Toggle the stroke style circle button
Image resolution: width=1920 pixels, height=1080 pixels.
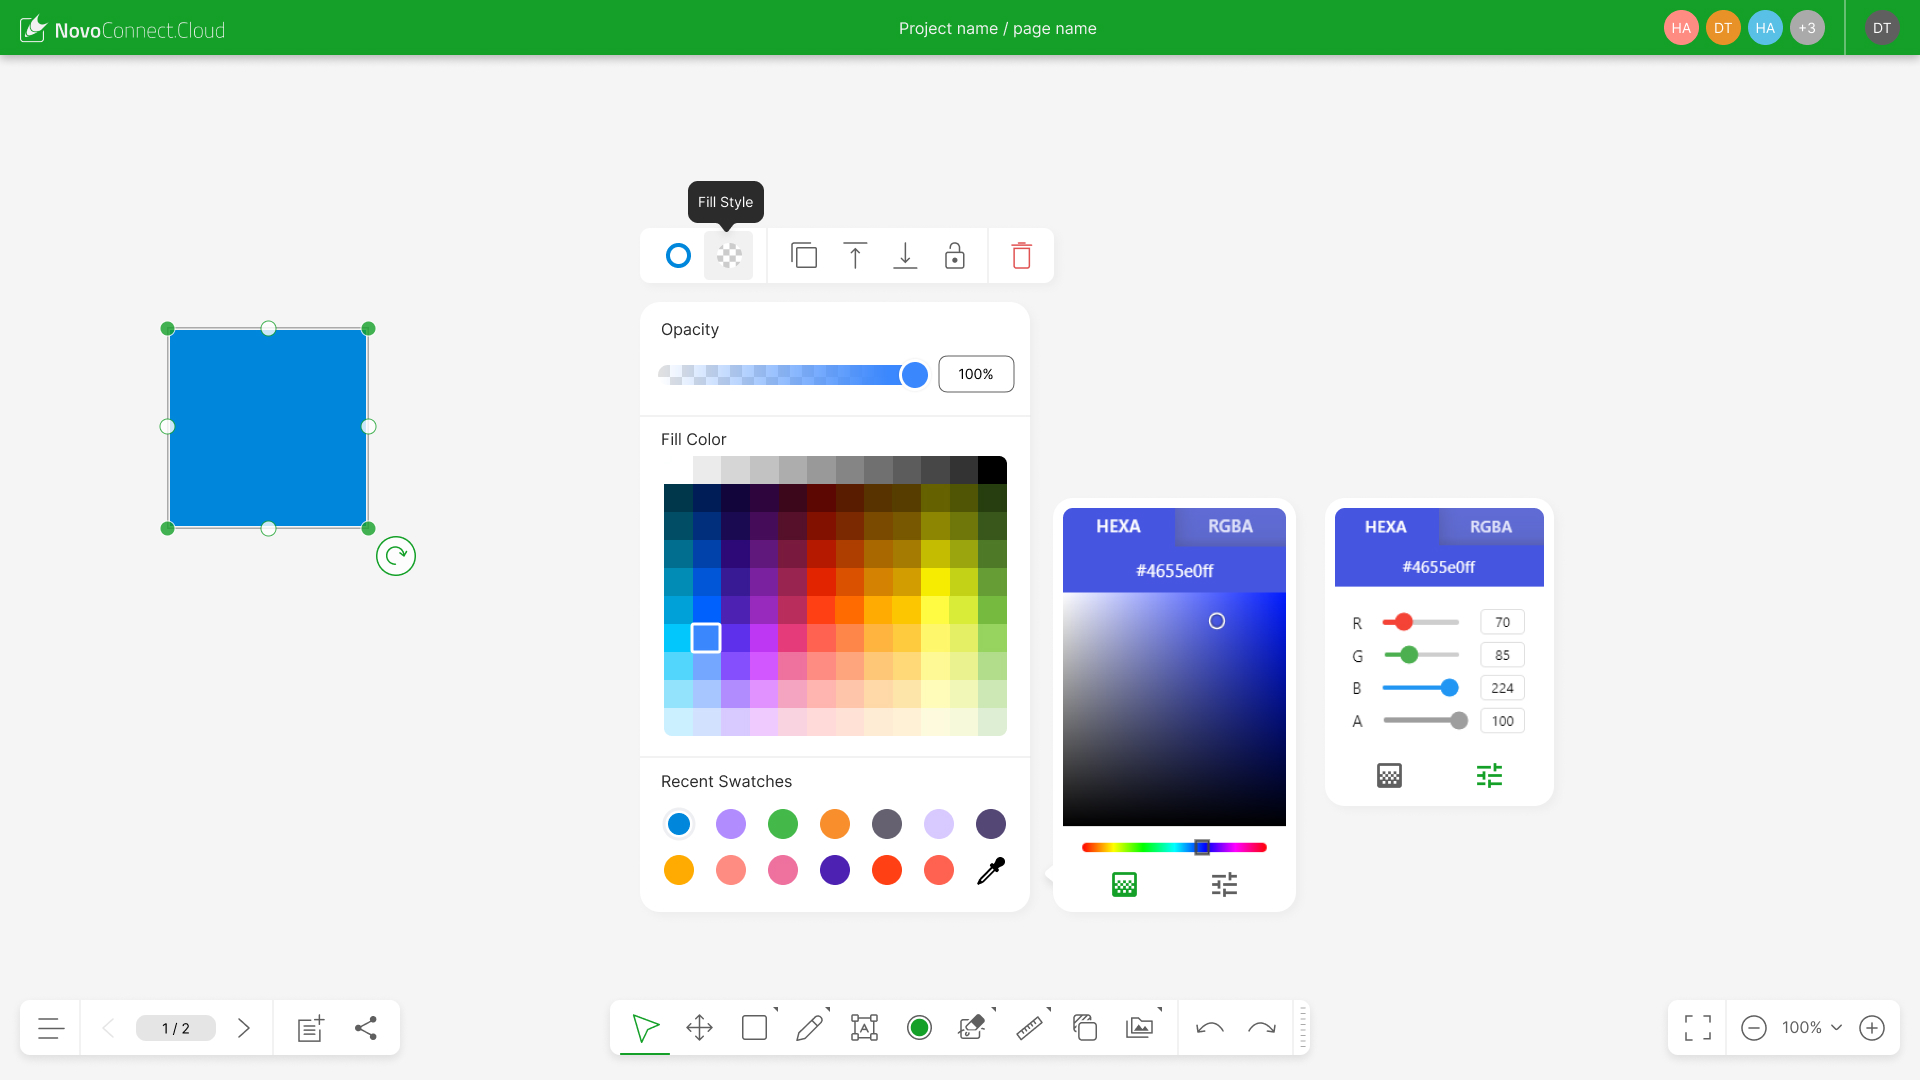678,256
